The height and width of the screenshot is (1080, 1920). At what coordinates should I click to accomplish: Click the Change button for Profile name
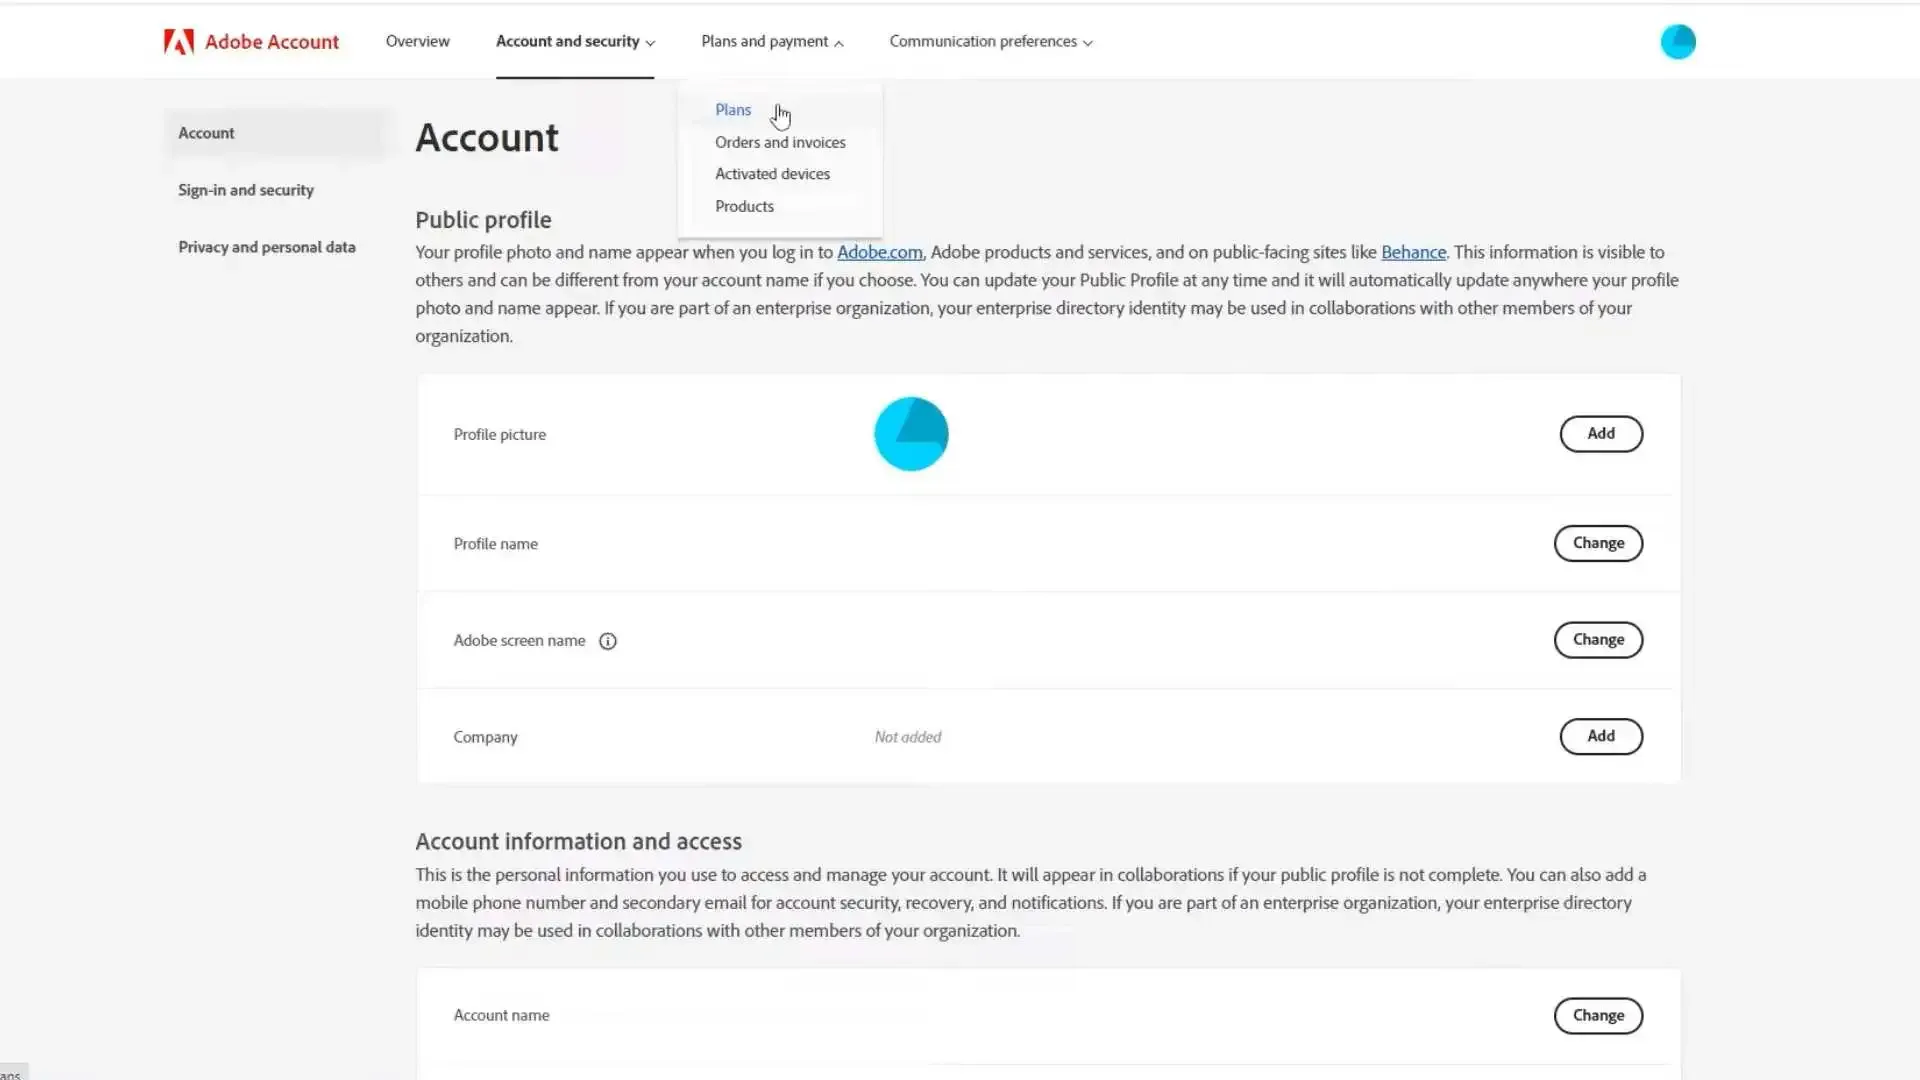[1598, 542]
